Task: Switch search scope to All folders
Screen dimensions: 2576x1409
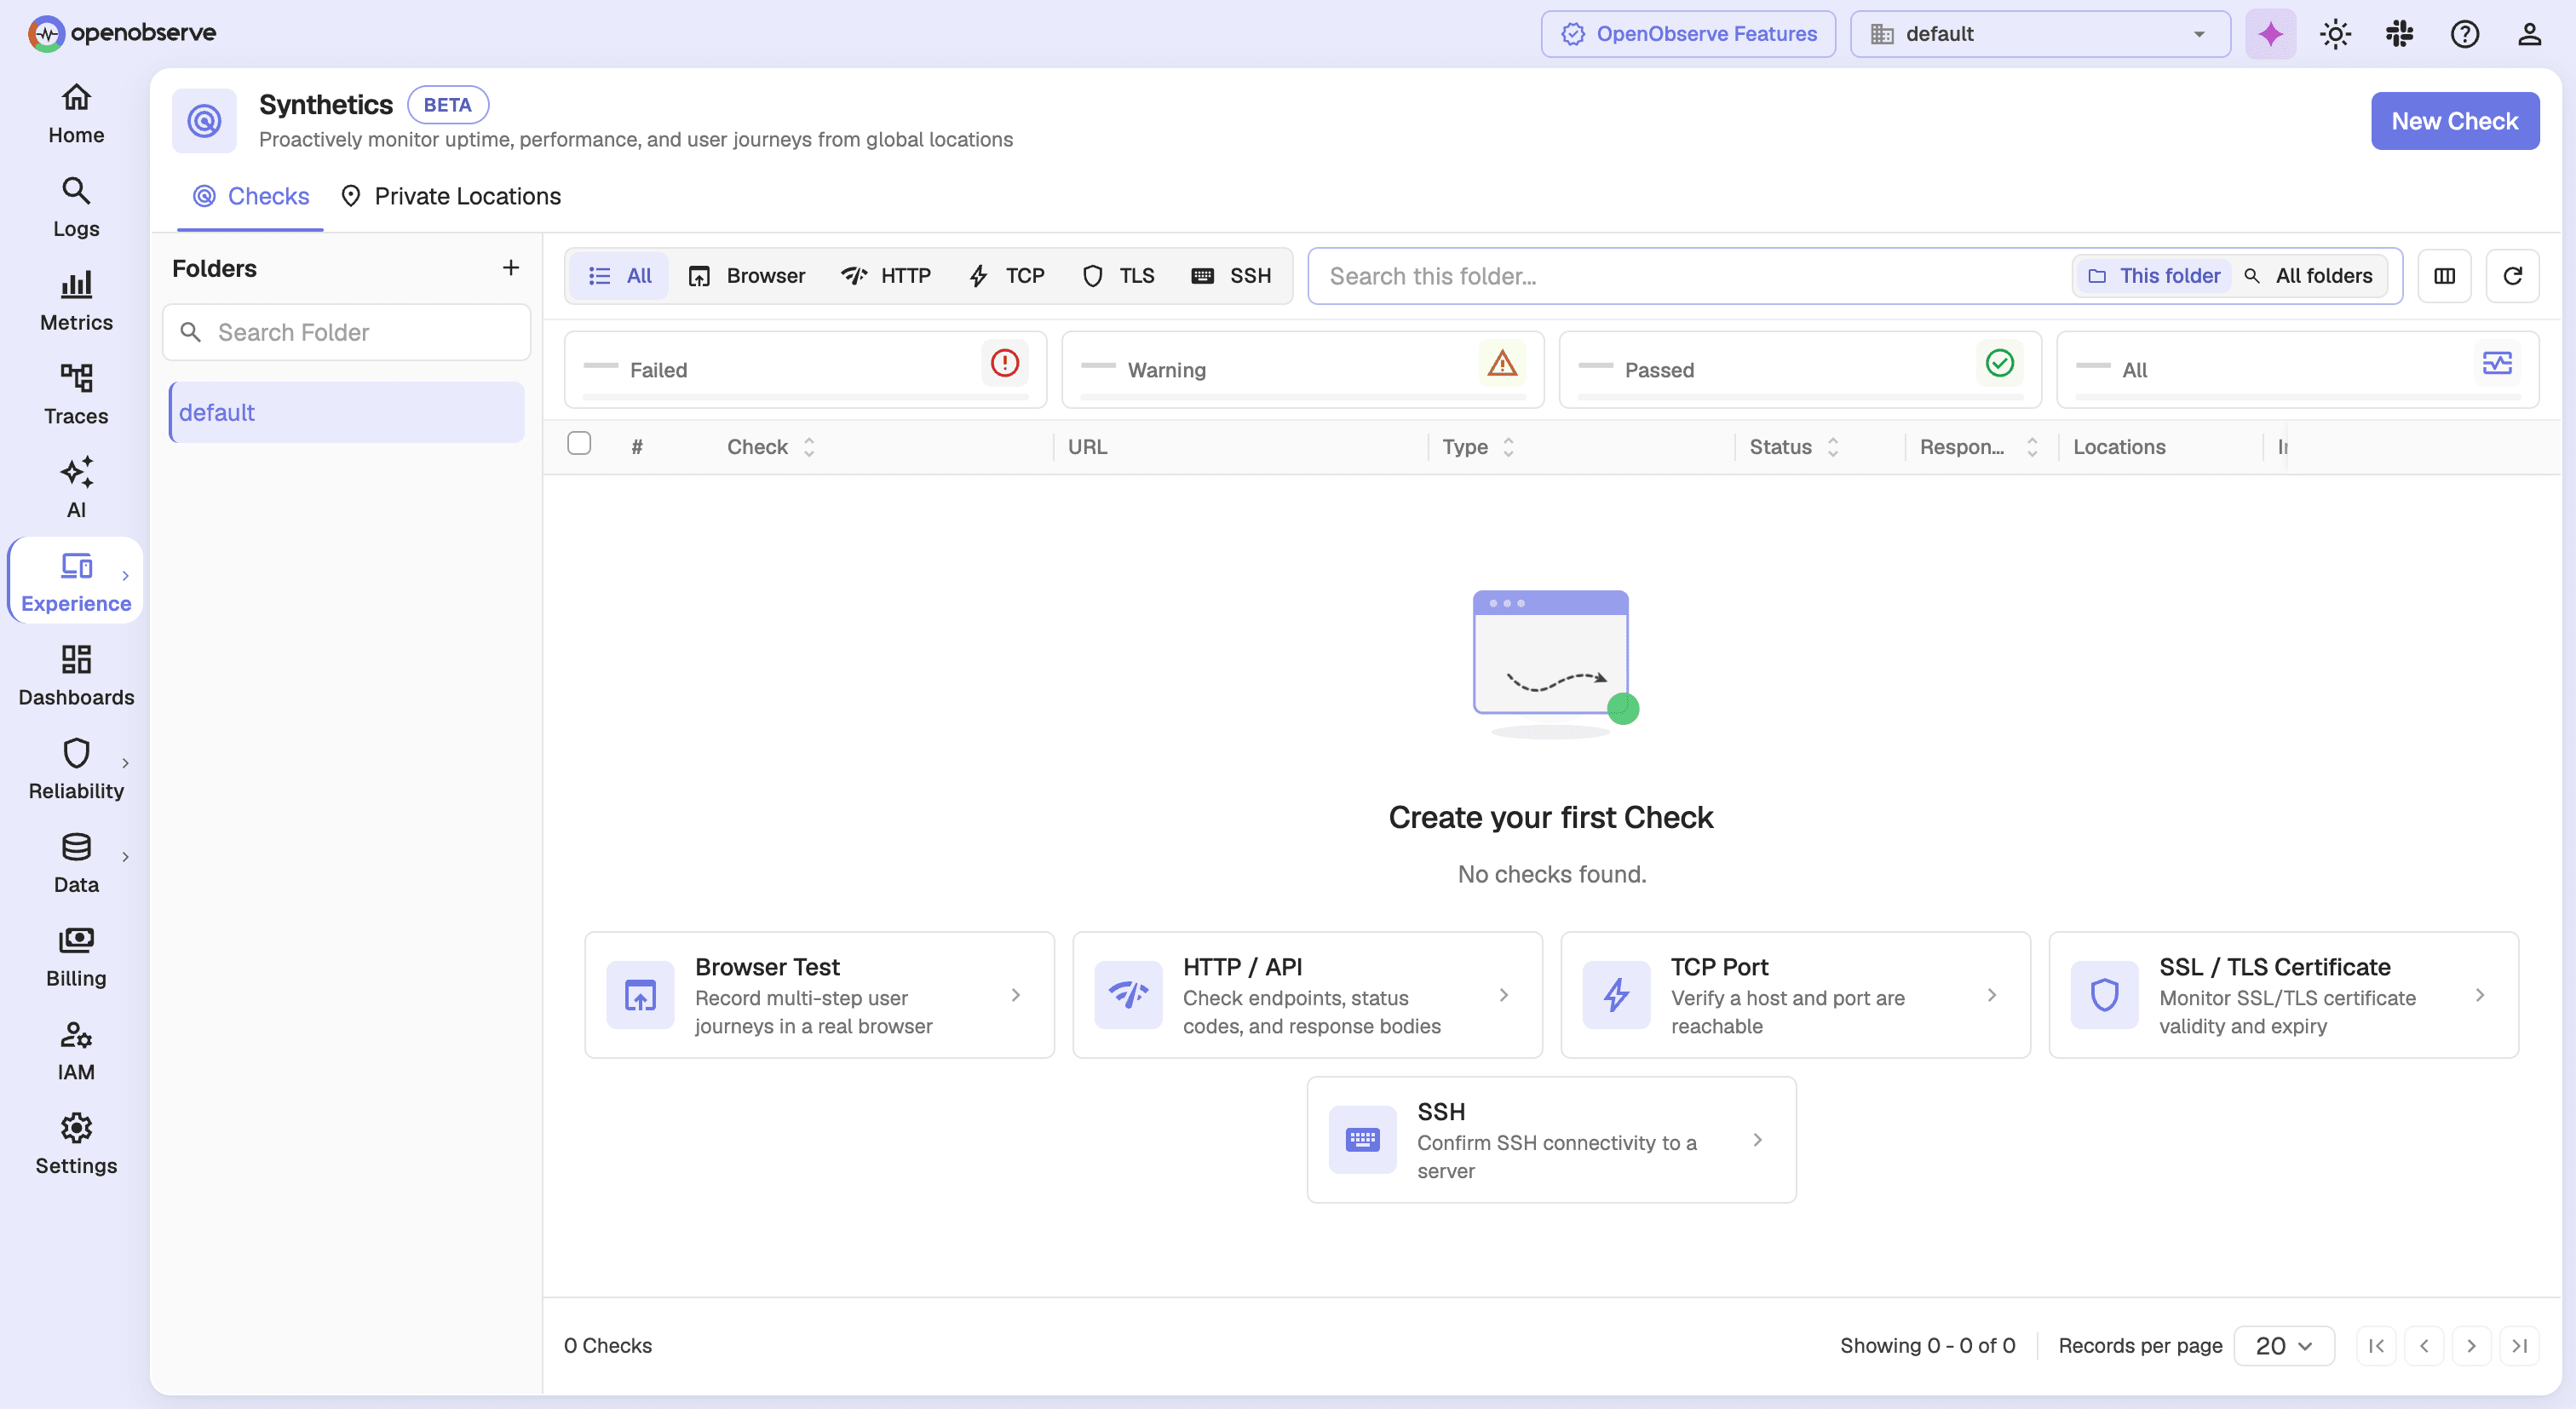Action: [2308, 276]
